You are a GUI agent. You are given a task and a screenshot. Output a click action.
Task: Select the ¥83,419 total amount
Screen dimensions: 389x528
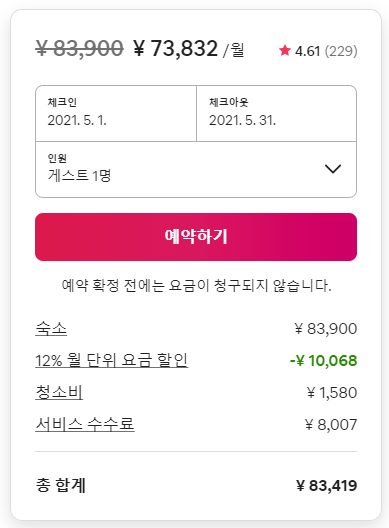pyautogui.click(x=327, y=486)
